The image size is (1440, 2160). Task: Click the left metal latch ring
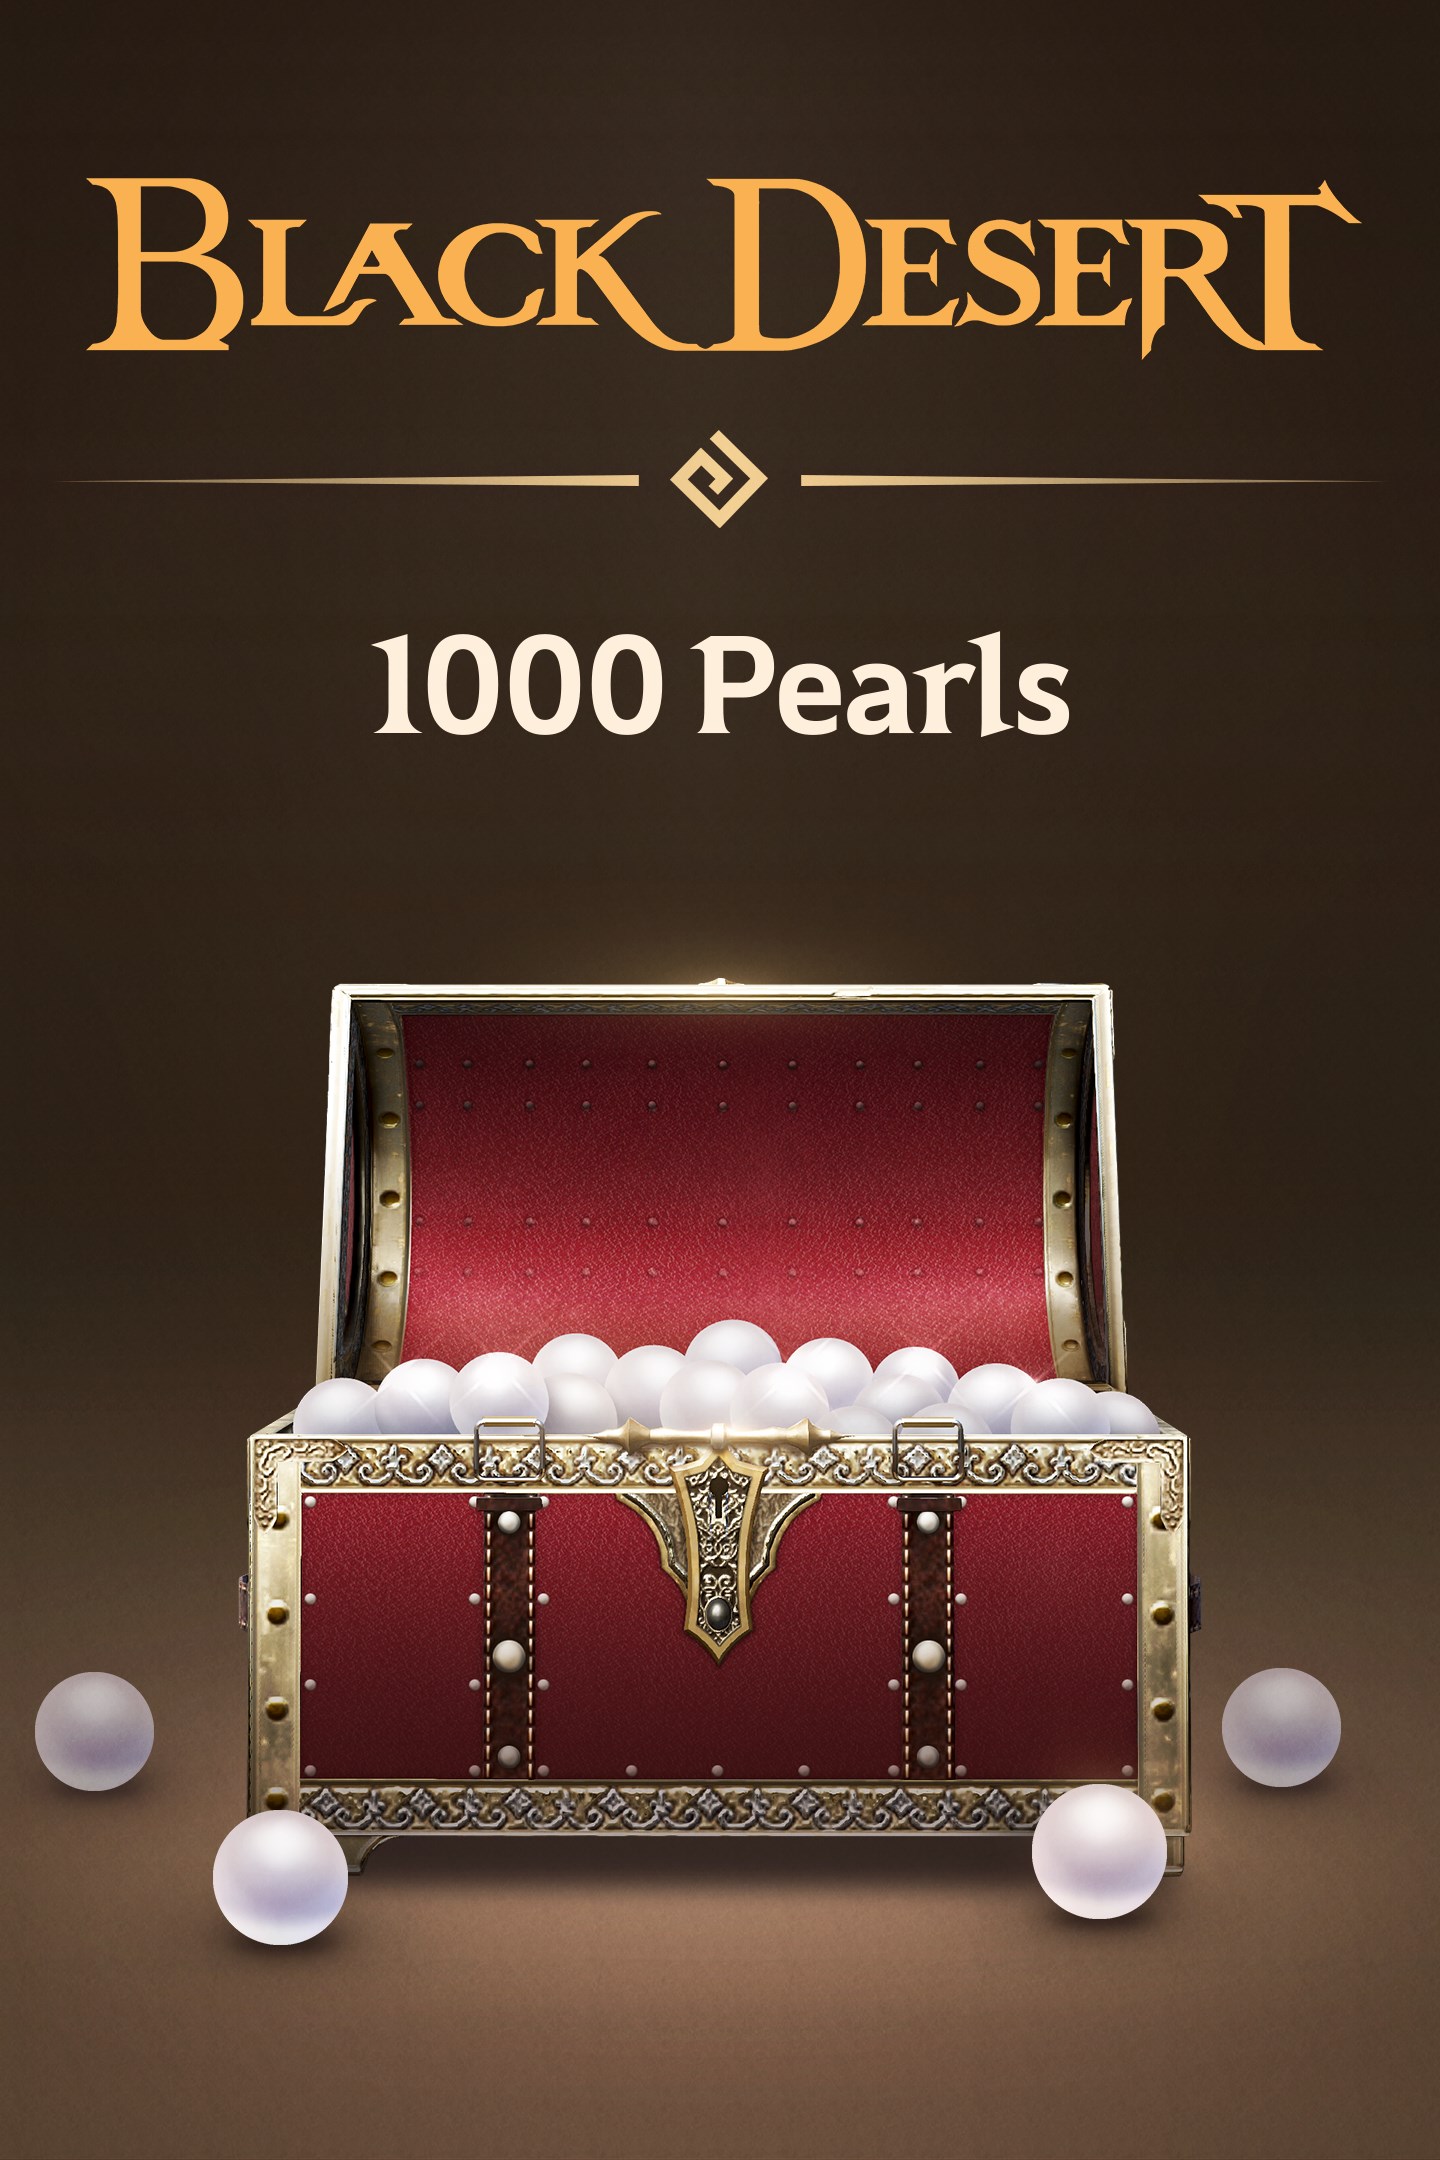[509, 1448]
